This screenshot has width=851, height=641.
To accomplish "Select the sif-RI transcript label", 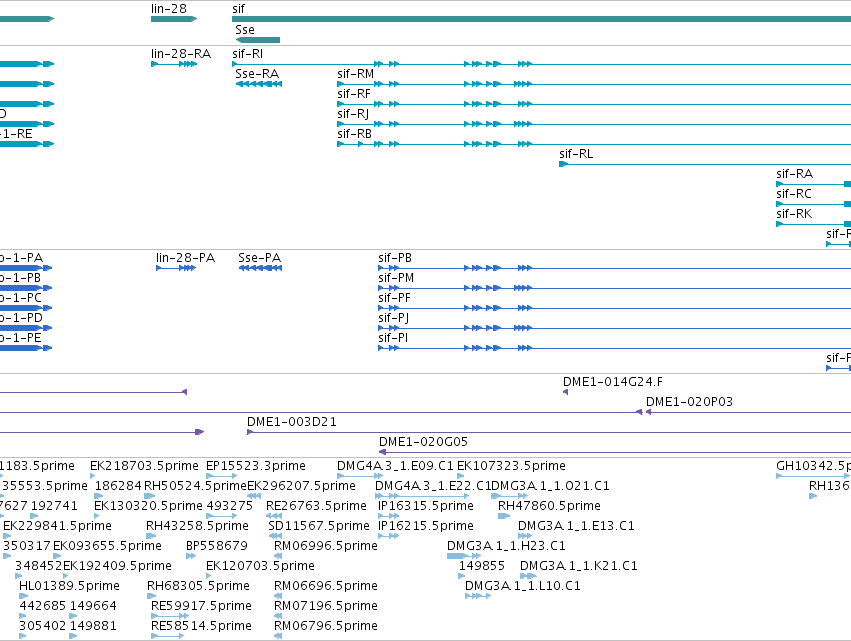I will [247, 54].
